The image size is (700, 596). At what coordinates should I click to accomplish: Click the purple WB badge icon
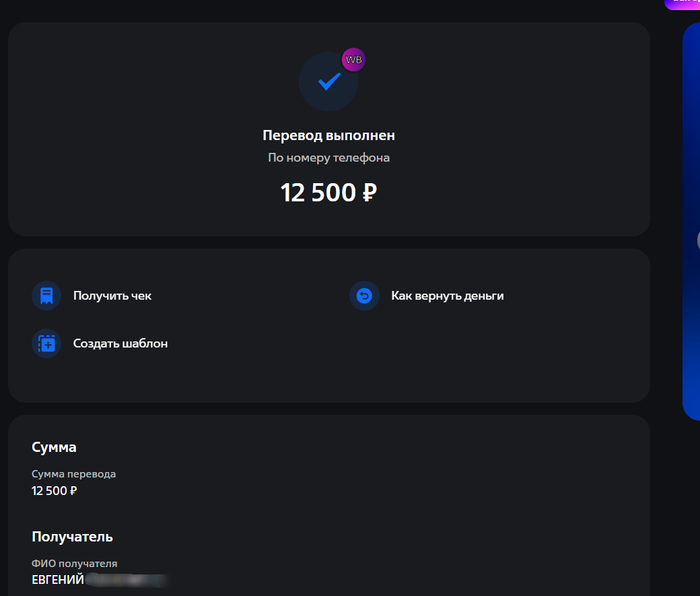[353, 60]
